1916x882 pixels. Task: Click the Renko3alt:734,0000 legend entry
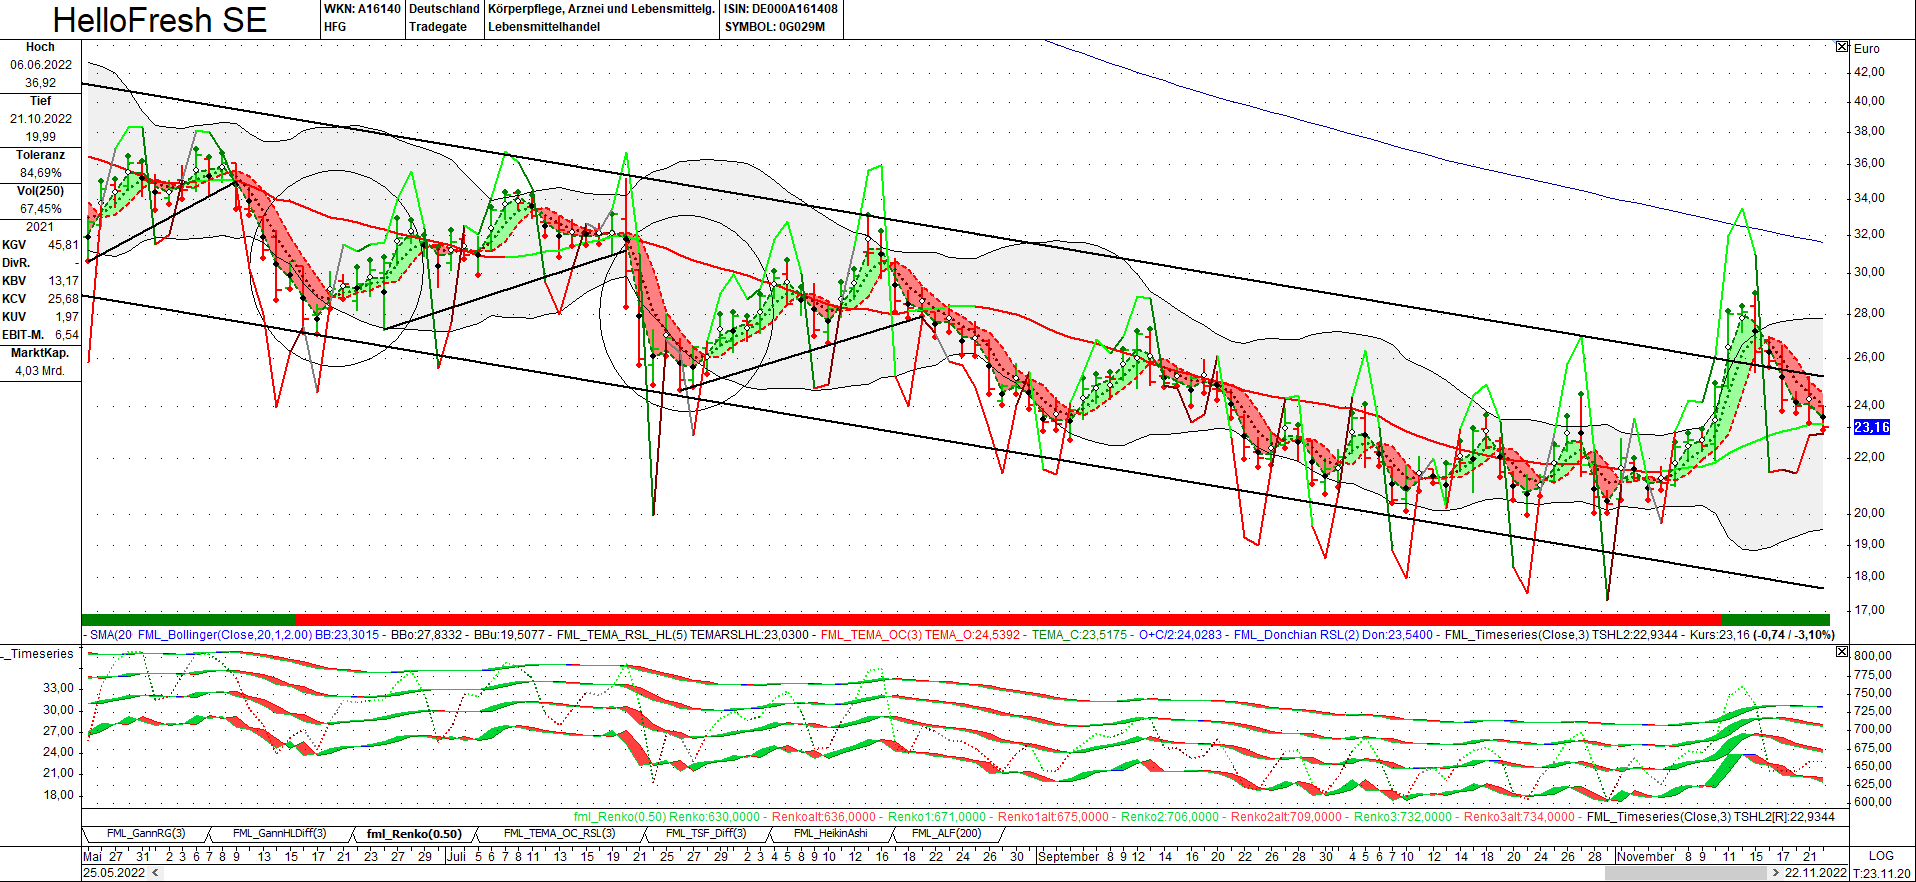tap(1519, 817)
